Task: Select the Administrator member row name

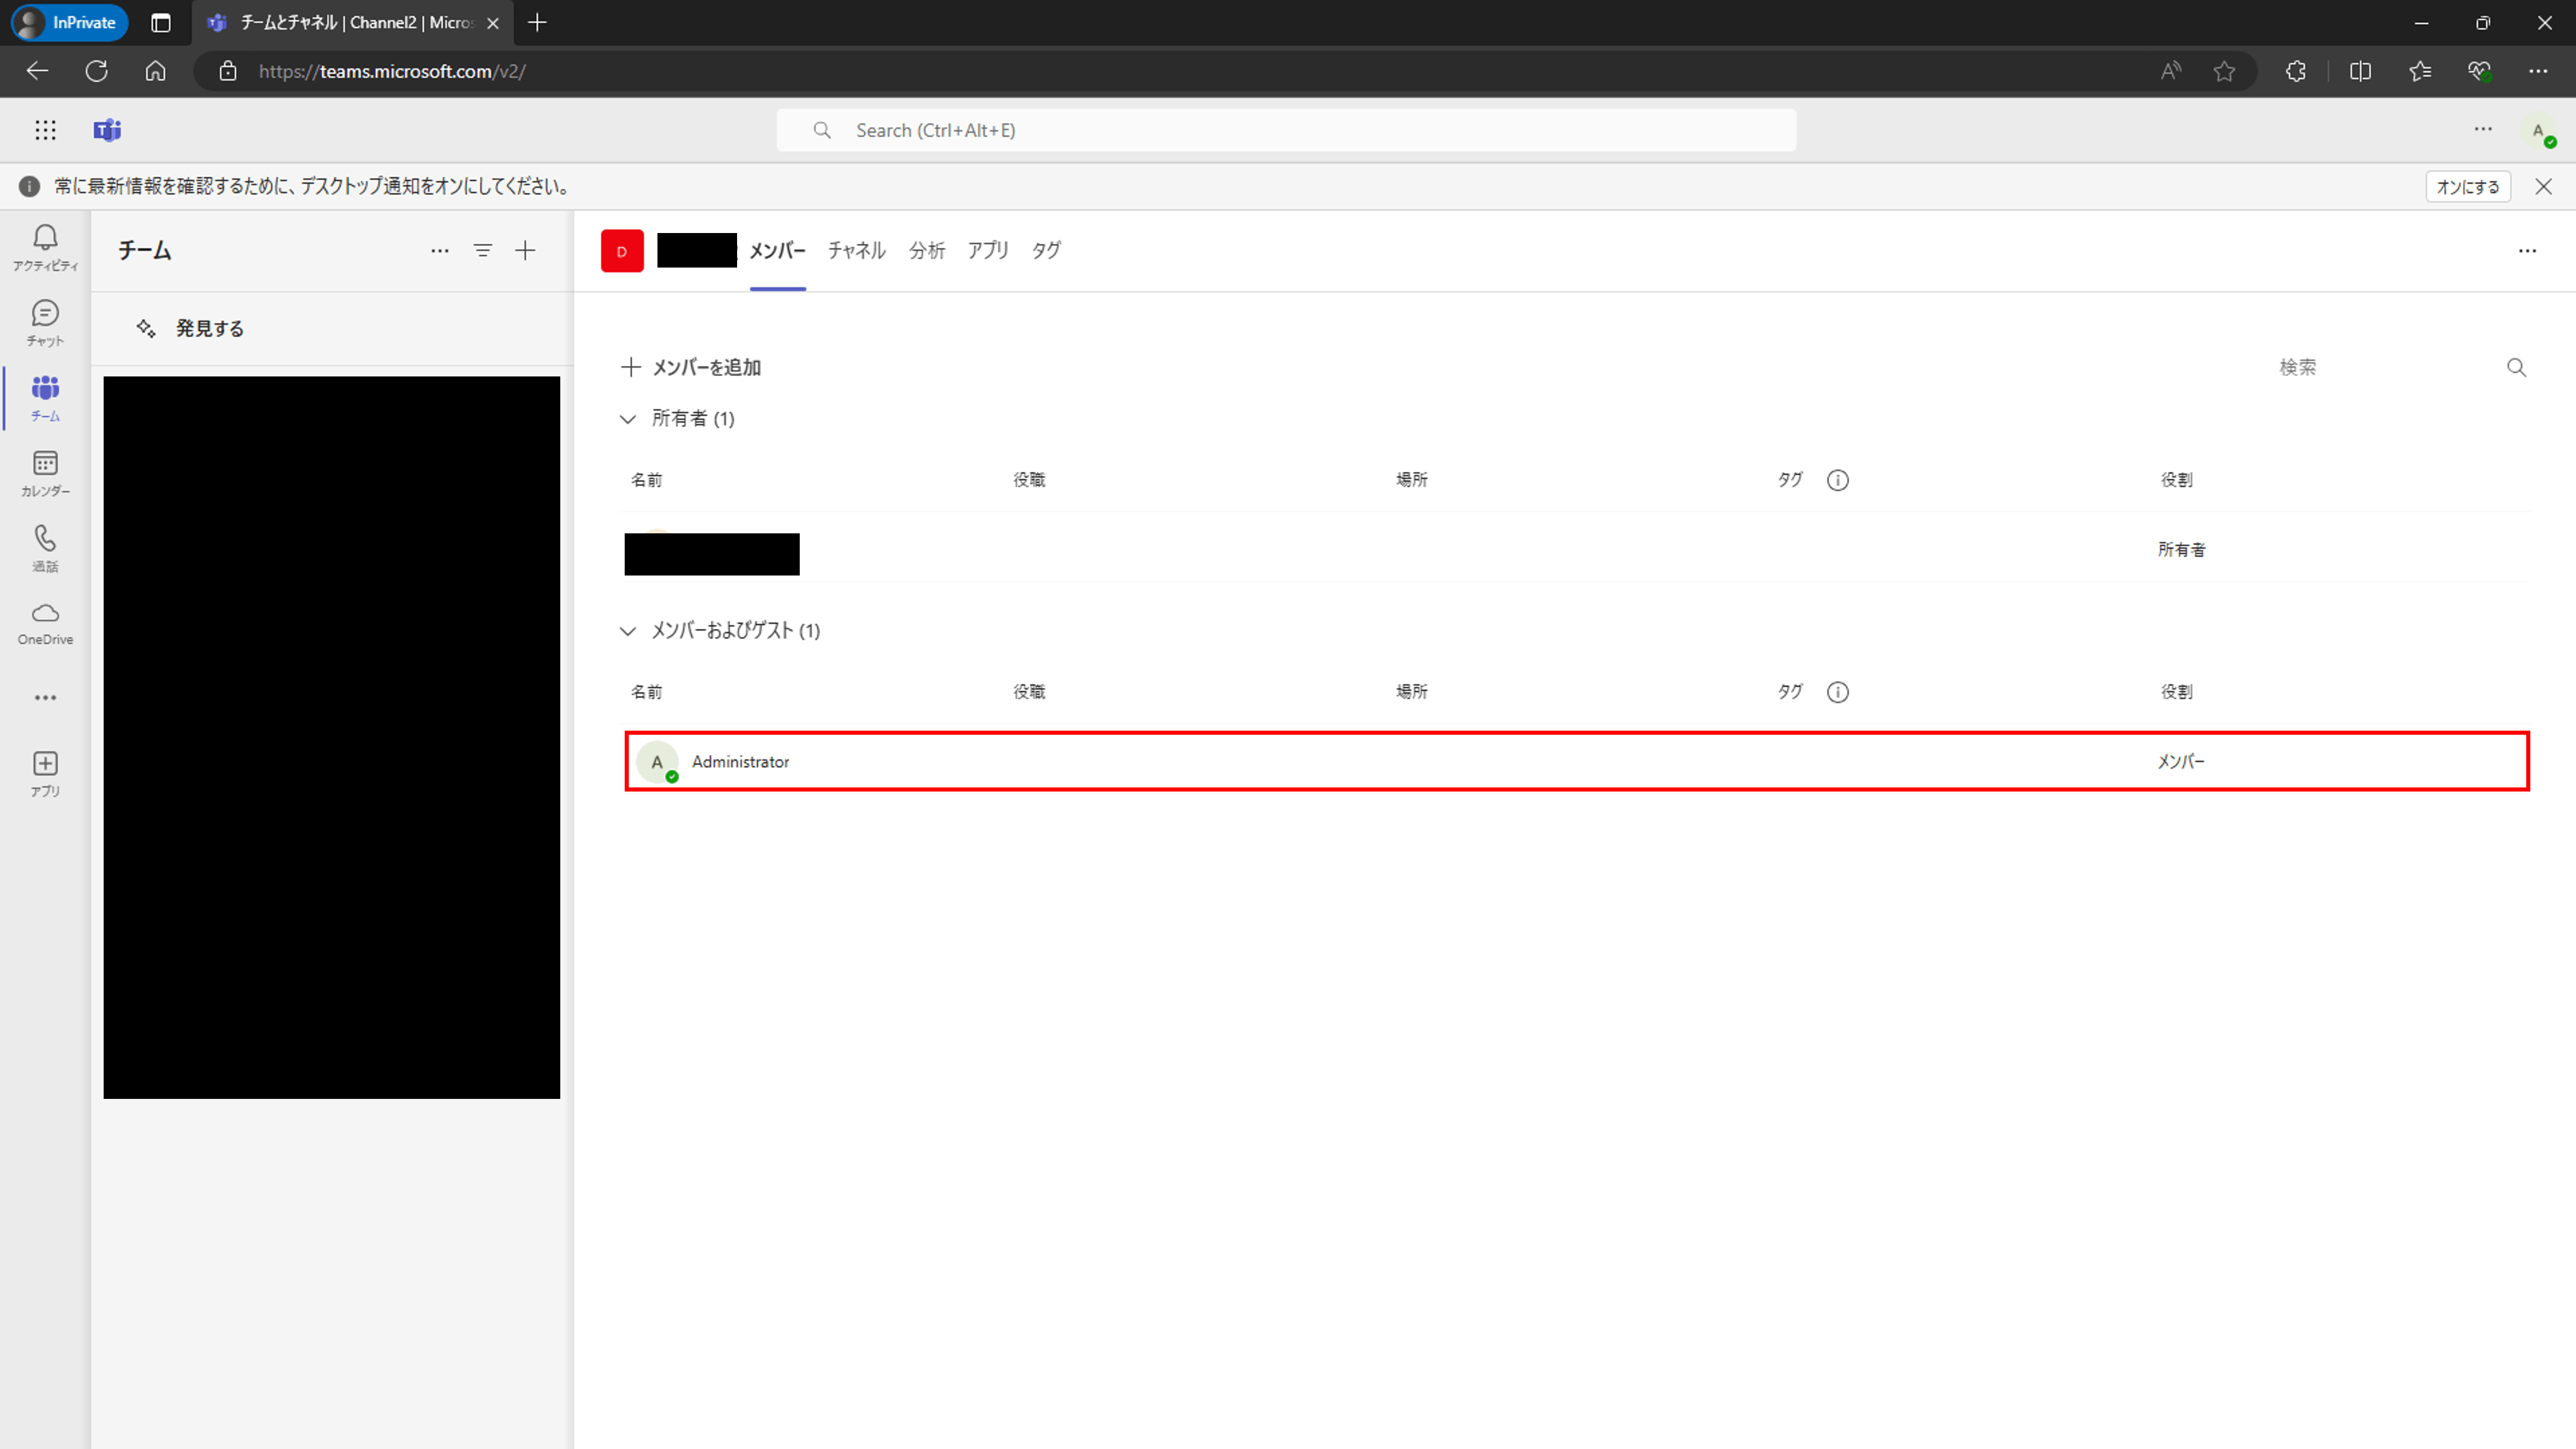Action: tap(740, 762)
